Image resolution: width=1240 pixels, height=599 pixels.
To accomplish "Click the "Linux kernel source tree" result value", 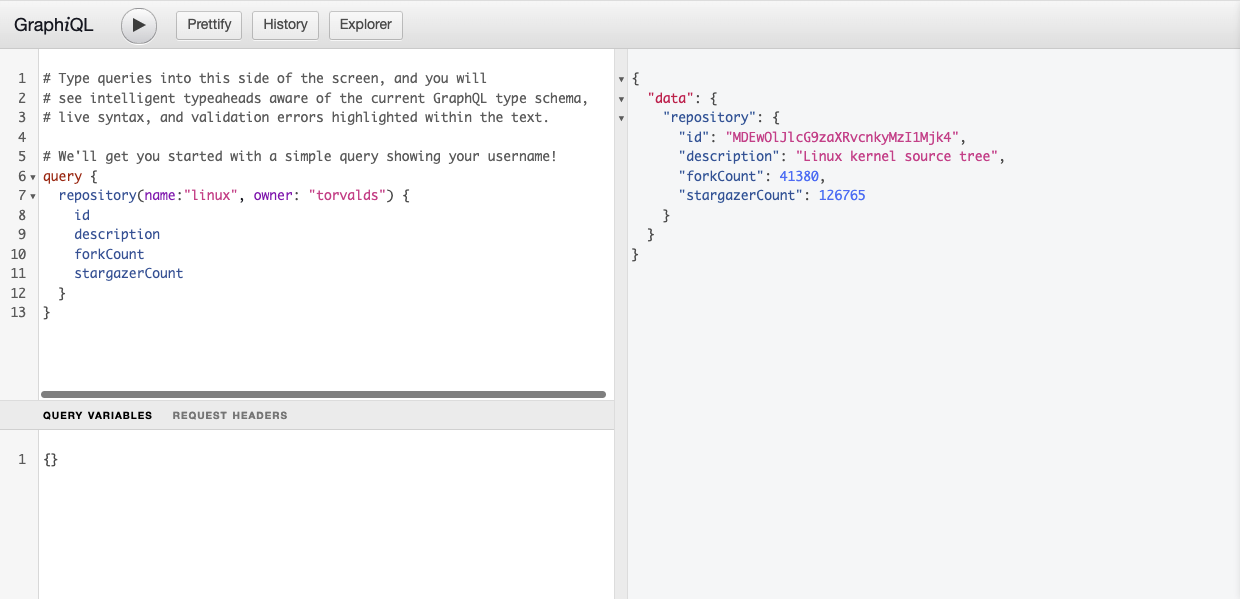I will pos(898,156).
